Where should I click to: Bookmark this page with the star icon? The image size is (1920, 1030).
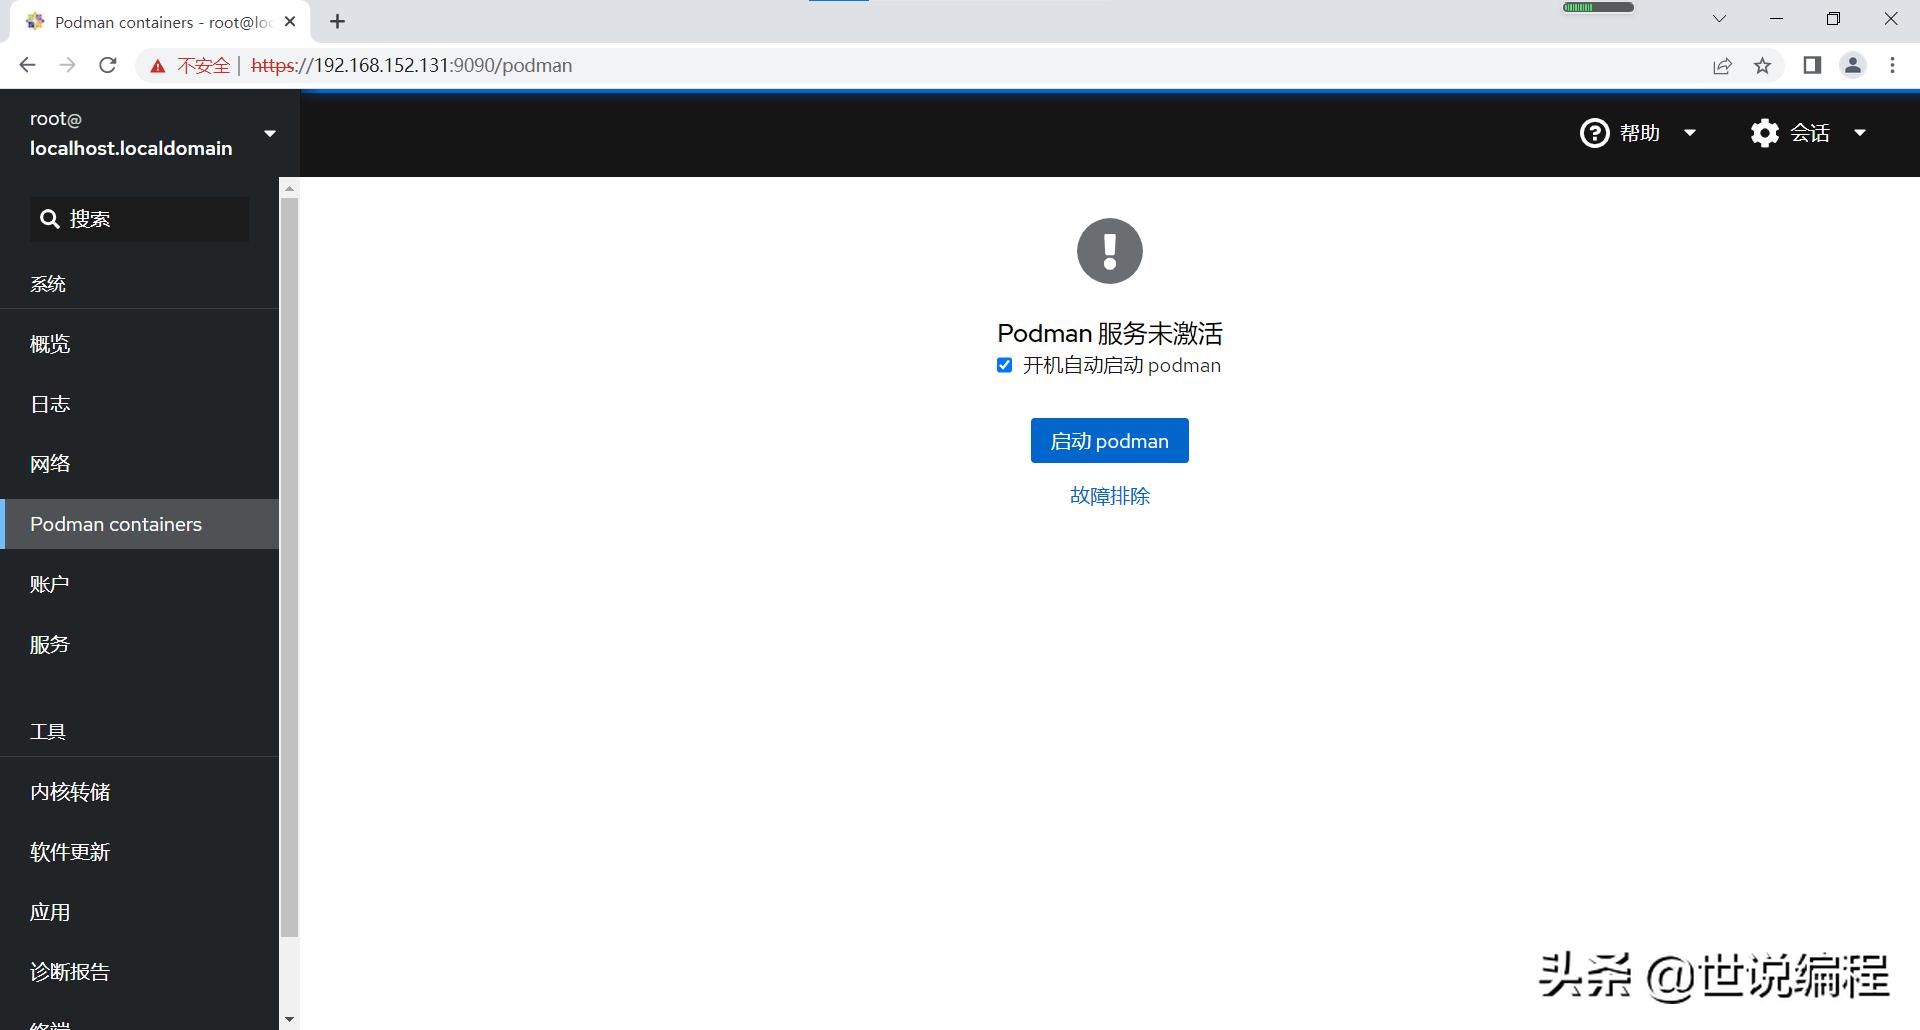(1763, 65)
